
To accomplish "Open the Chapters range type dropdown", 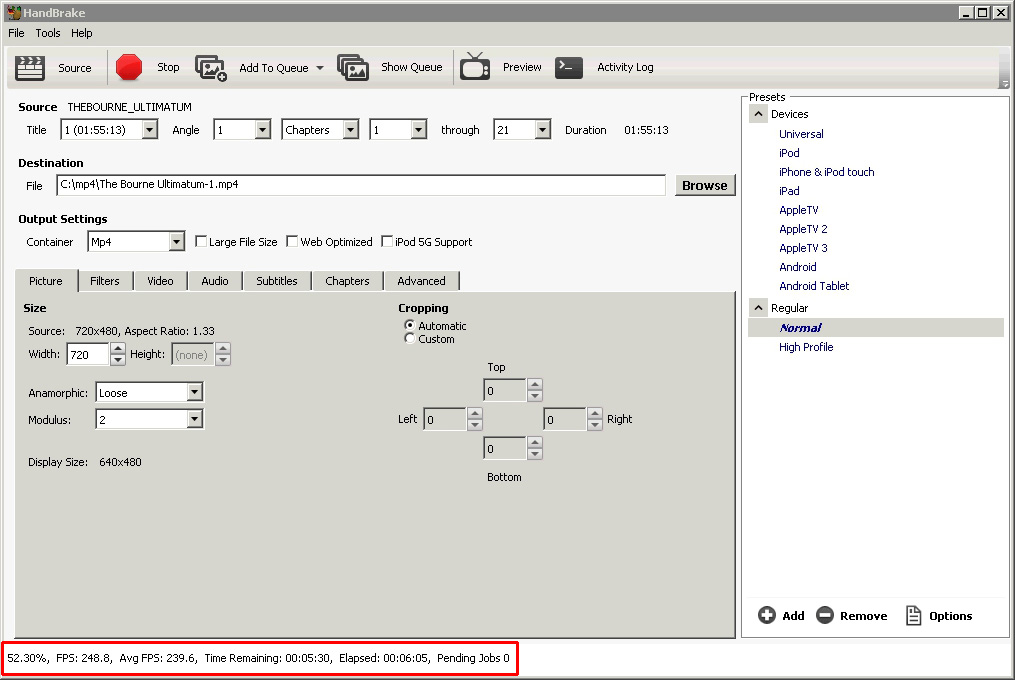I will click(350, 130).
